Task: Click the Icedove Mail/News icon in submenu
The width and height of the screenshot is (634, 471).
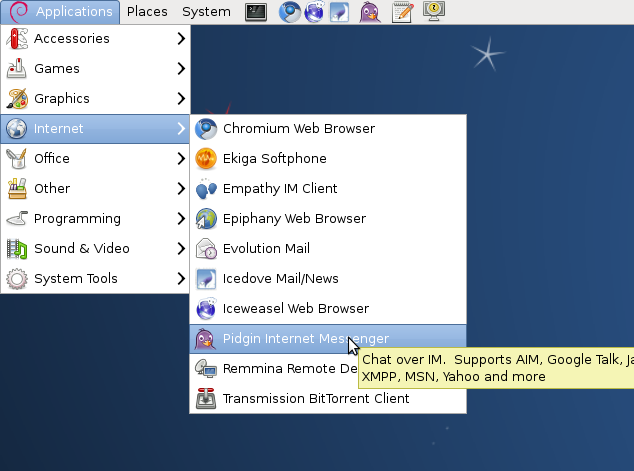Action: [x=206, y=279]
